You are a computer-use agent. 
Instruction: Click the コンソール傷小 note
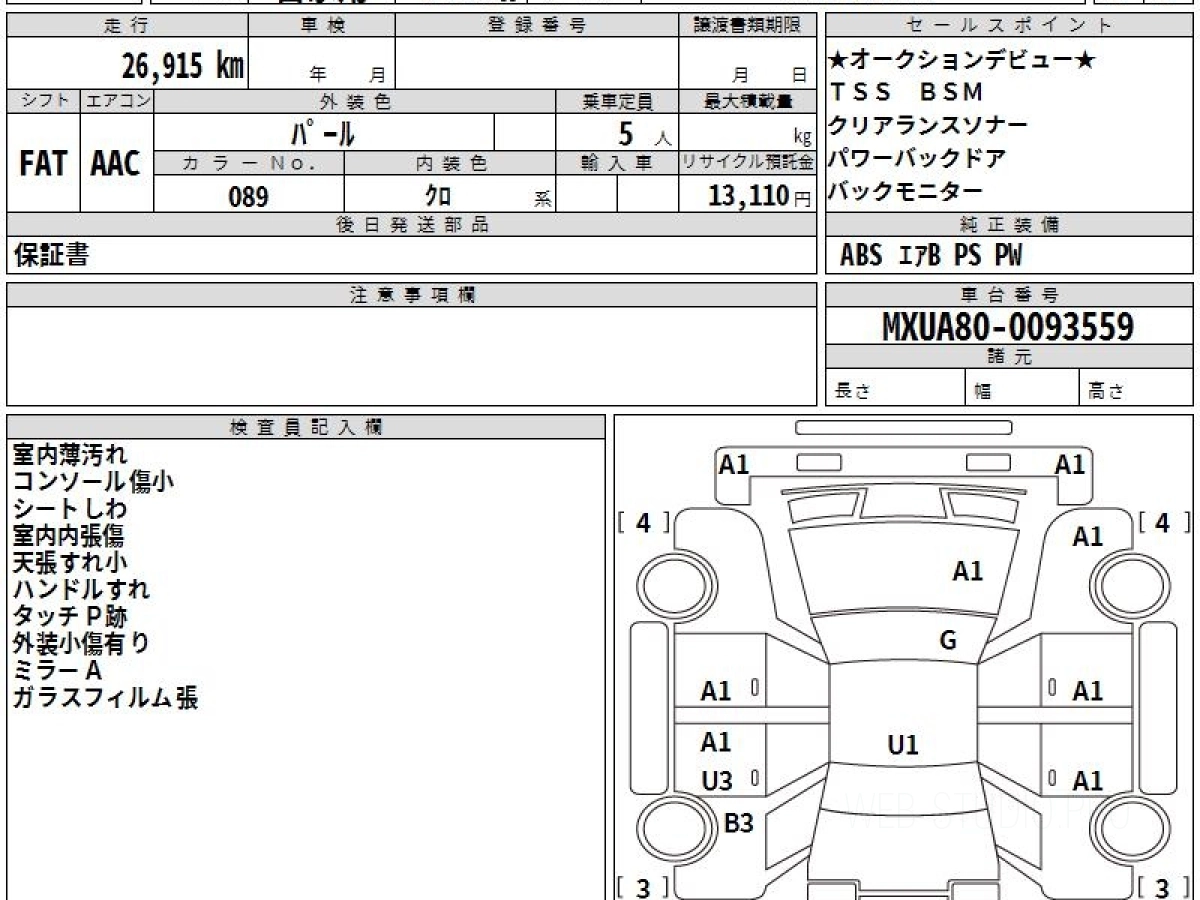93,482
